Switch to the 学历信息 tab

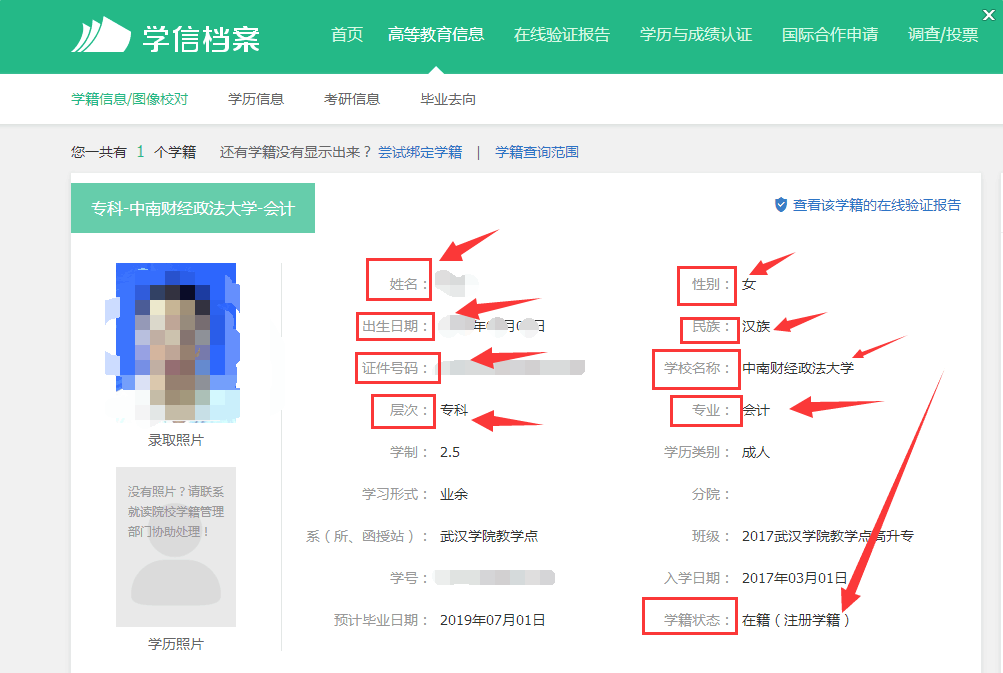click(256, 99)
